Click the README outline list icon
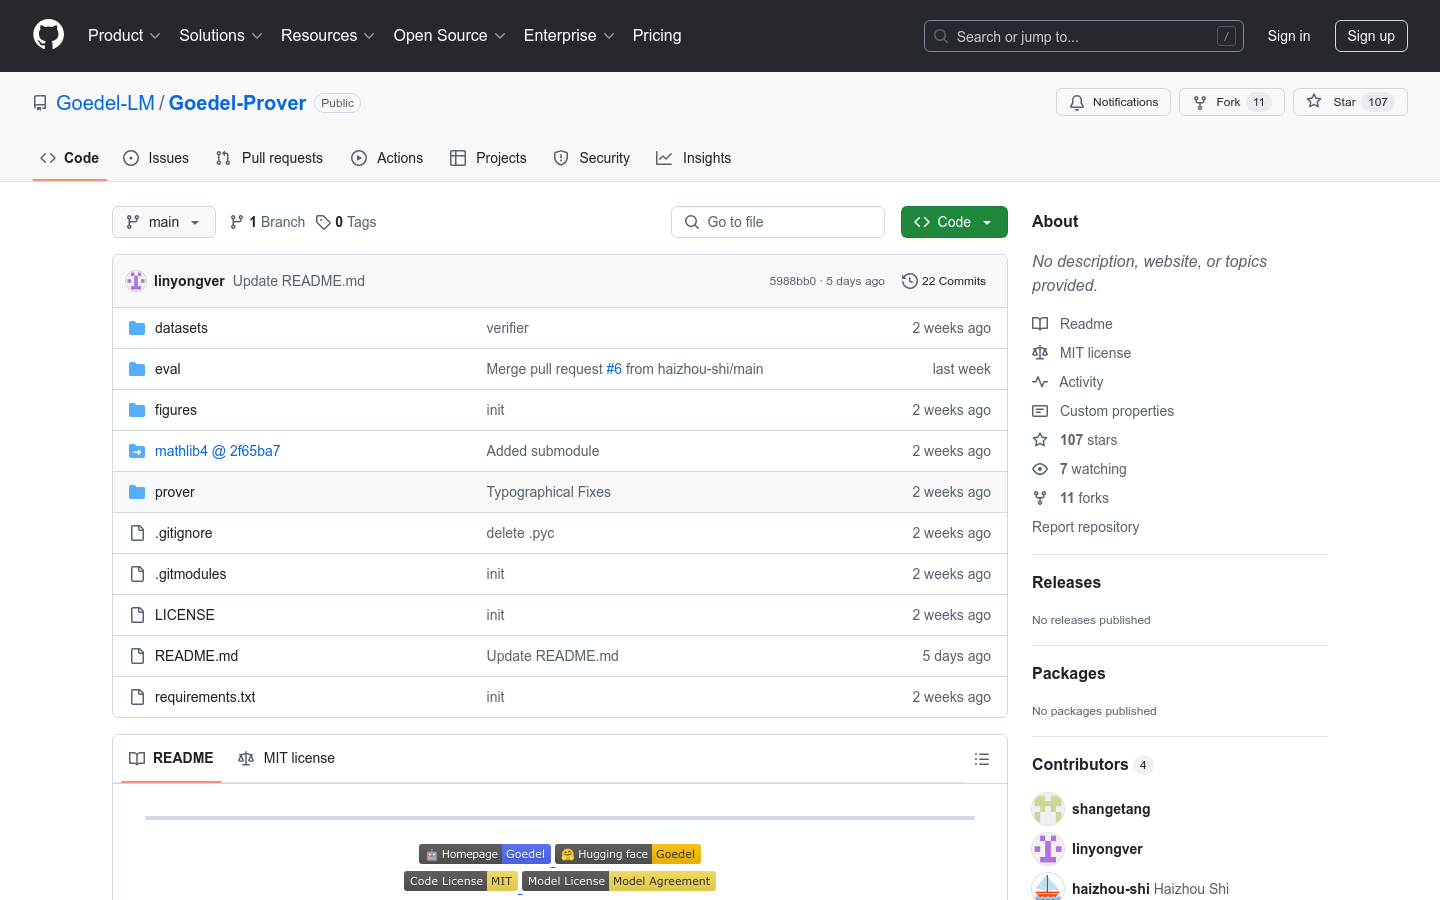This screenshot has height=900, width=1440. tap(982, 759)
